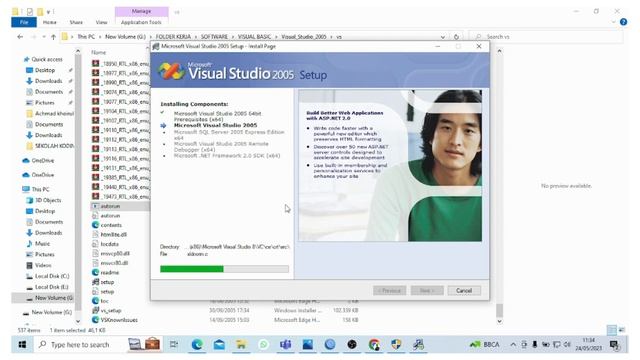Go back using Explorer back arrow

pos(20,37)
